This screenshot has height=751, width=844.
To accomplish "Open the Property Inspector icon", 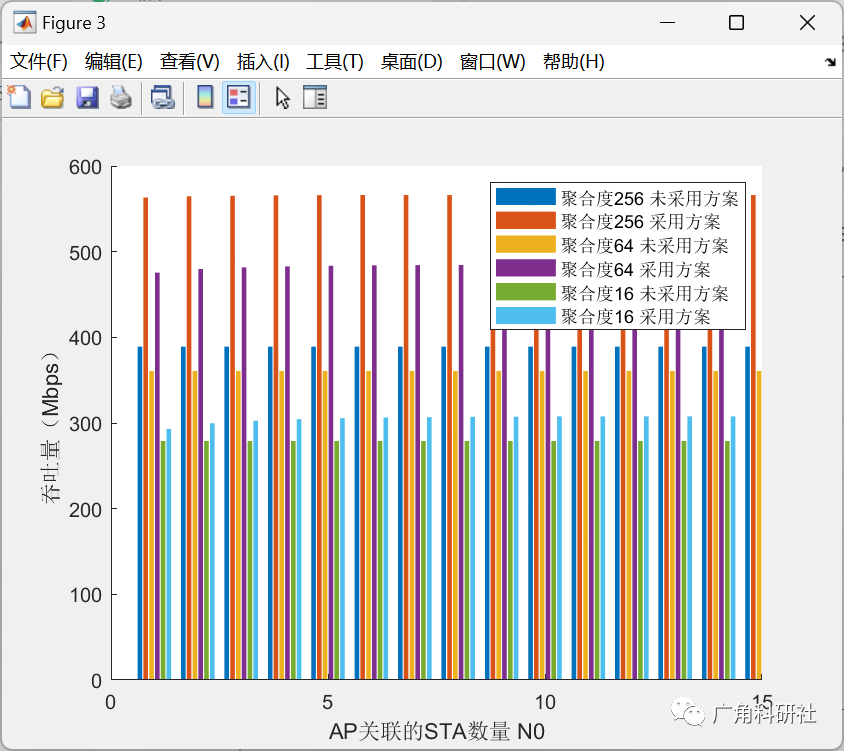I will (315, 98).
